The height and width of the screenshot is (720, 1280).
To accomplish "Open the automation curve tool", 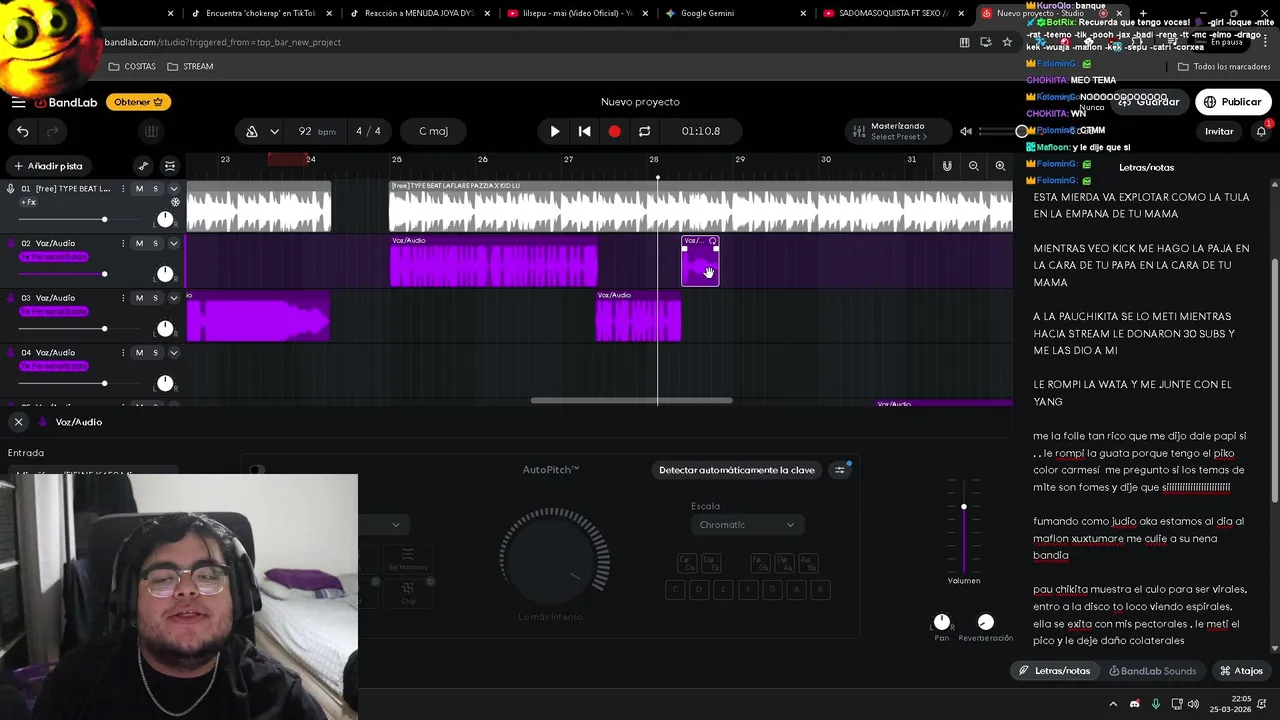I will tap(143, 166).
